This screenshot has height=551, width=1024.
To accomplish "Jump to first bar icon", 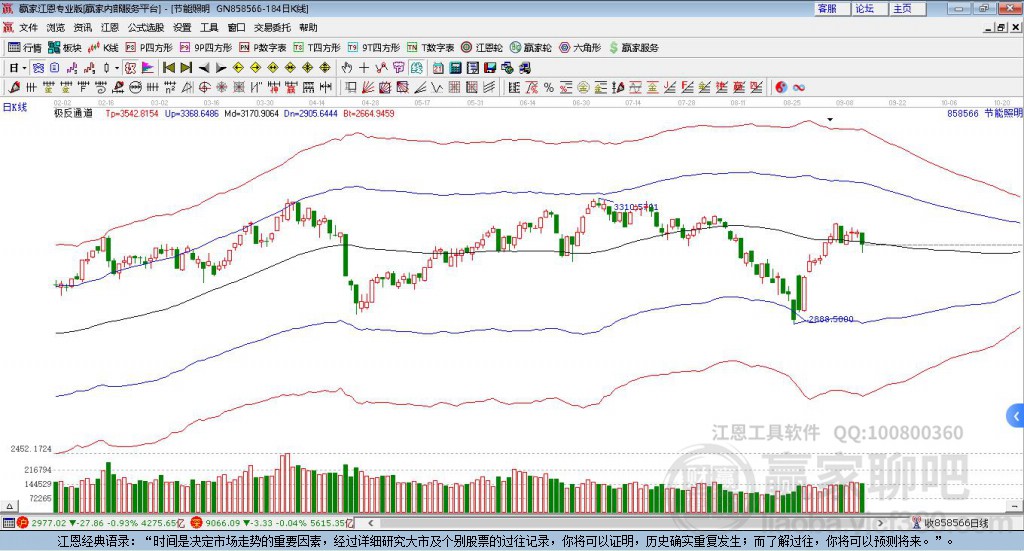I will pos(168,68).
